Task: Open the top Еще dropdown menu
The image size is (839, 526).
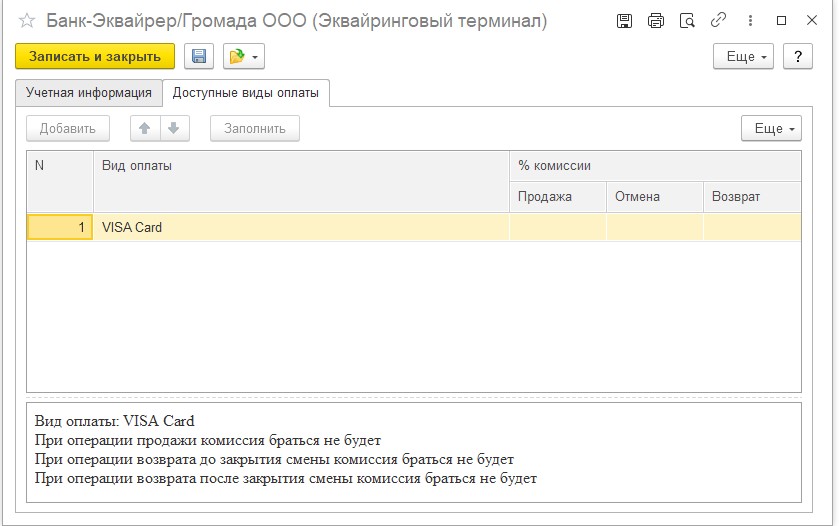Action: [743, 57]
